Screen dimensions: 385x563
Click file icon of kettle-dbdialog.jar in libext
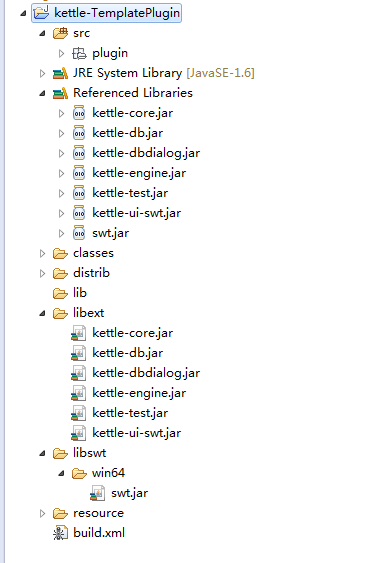click(79, 373)
